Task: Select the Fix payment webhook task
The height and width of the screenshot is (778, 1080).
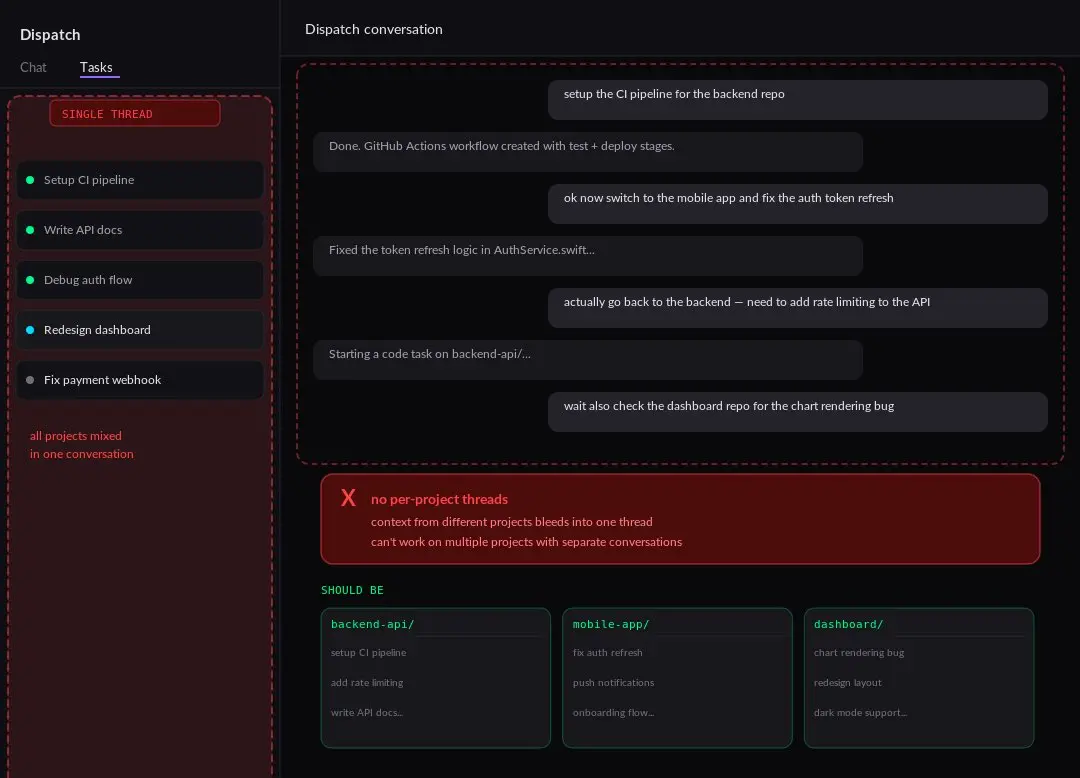Action: pyautogui.click(x=140, y=380)
